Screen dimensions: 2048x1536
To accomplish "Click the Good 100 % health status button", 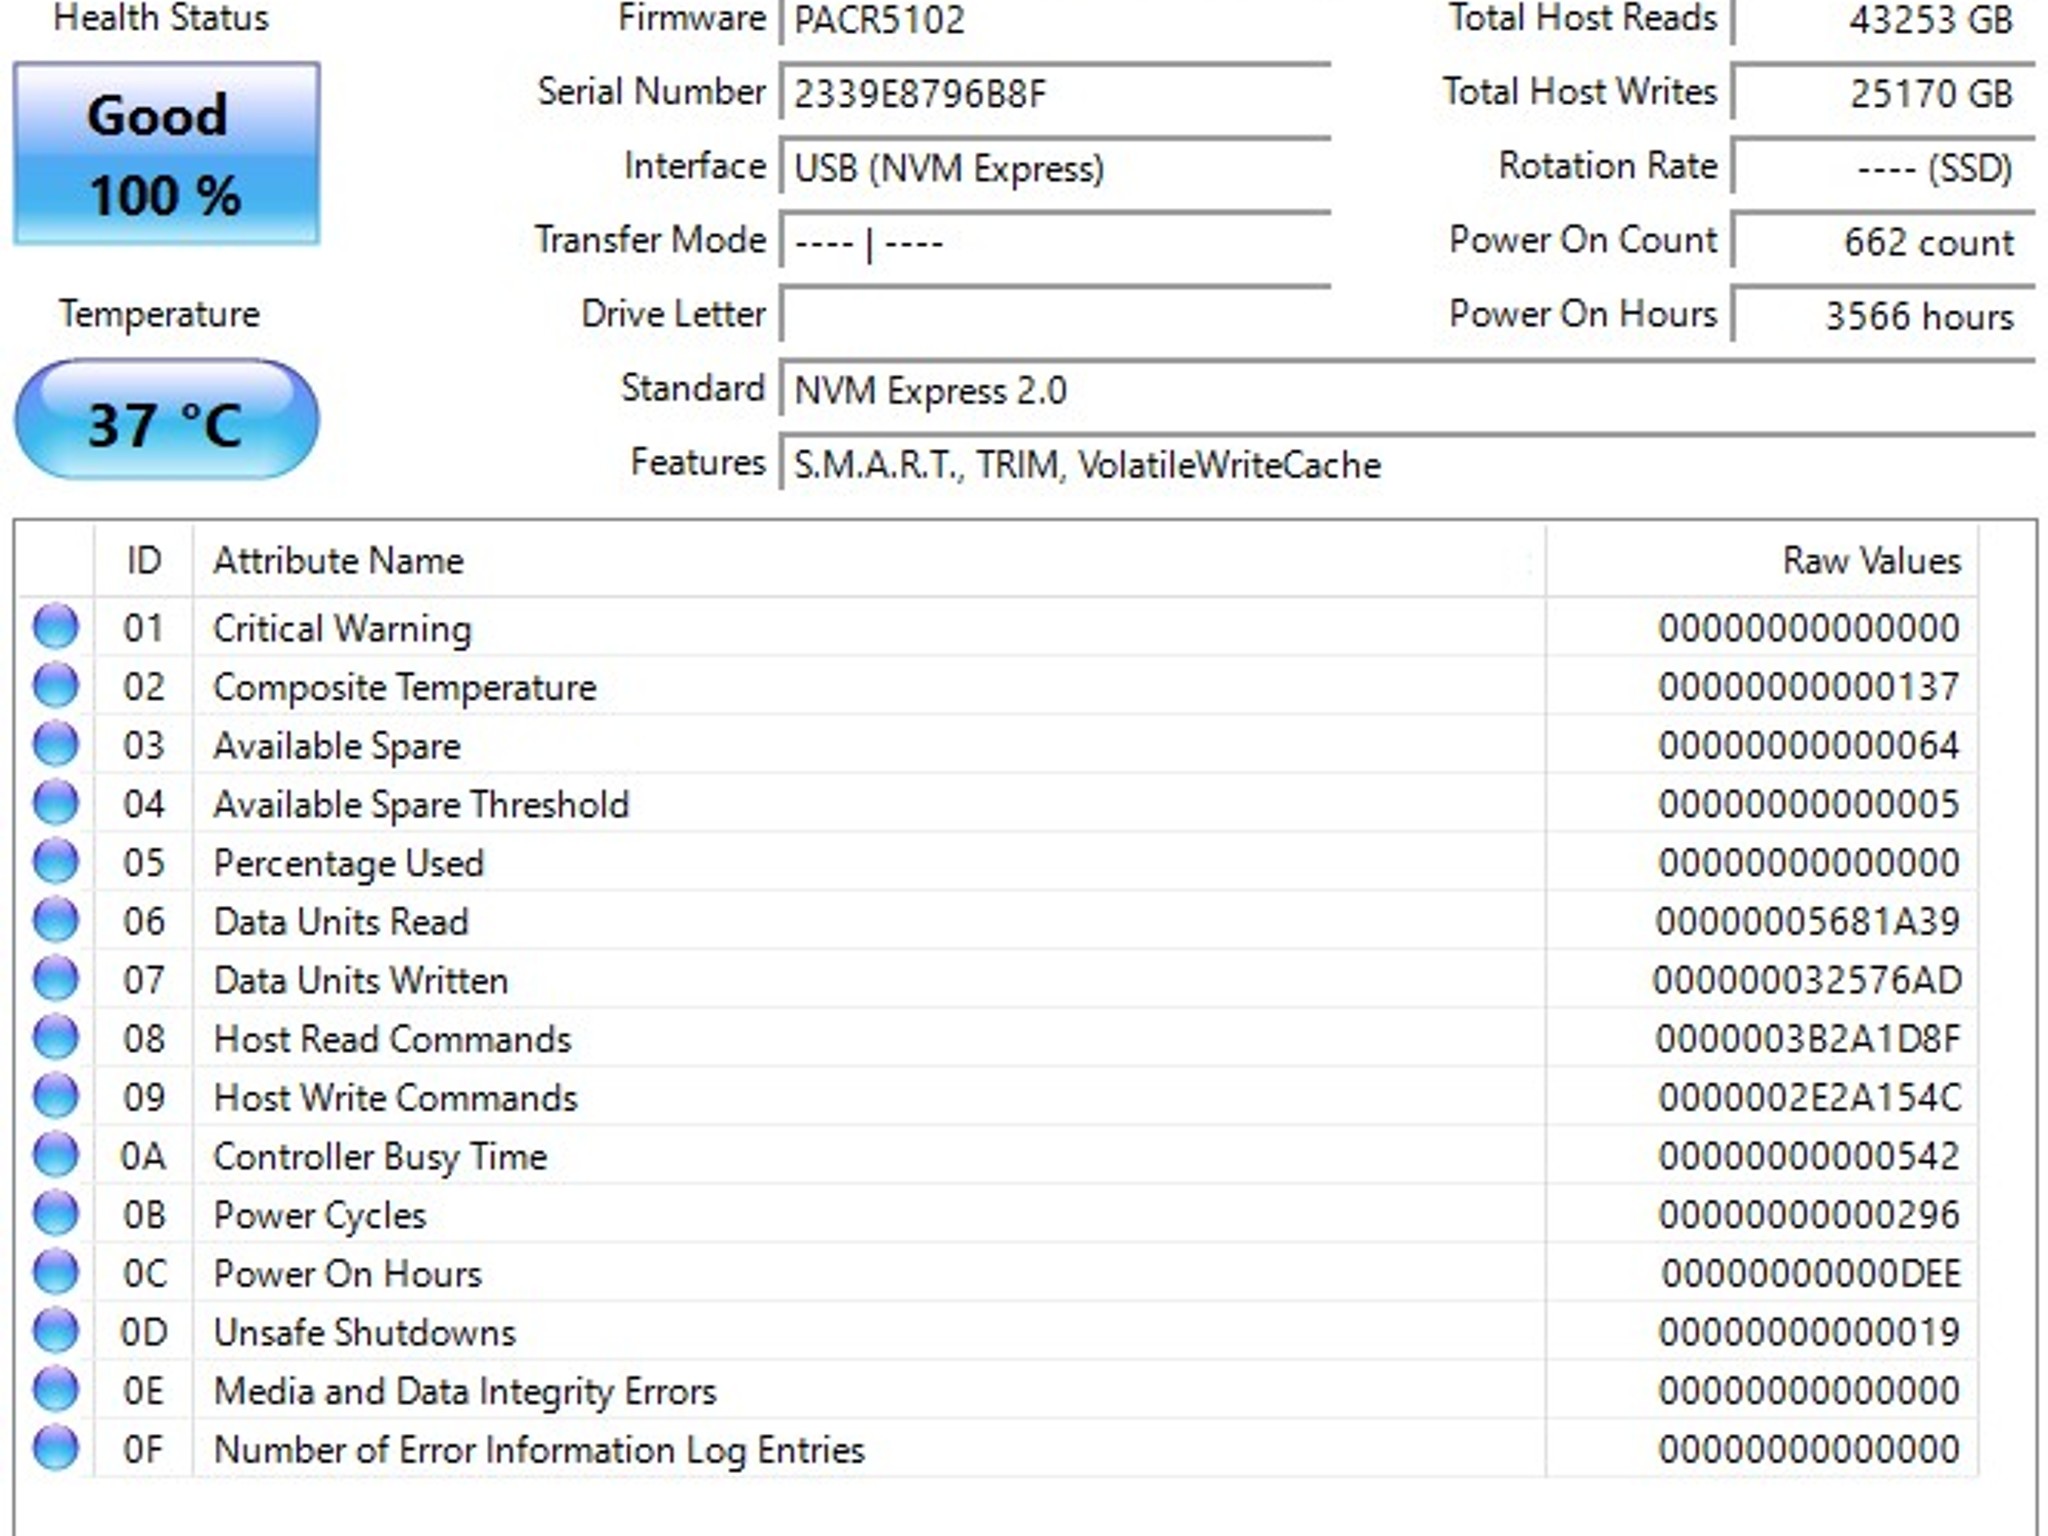I will coord(167,154).
